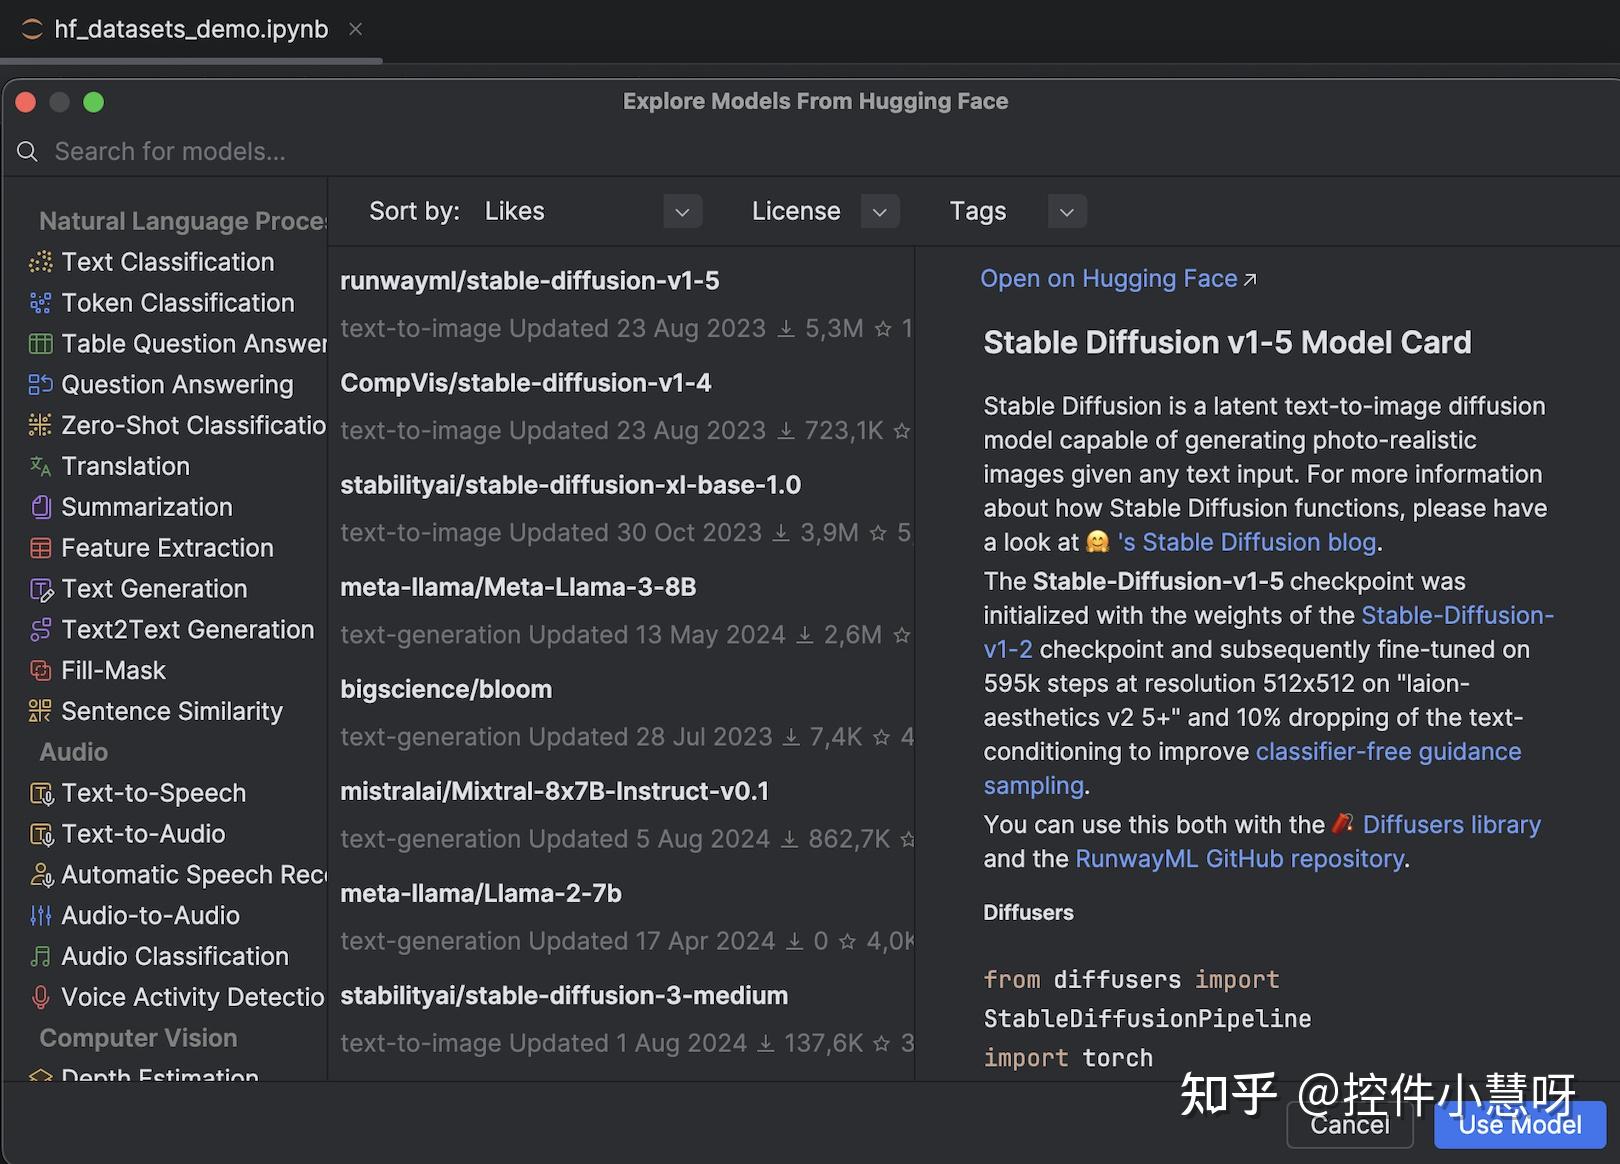Open the Tags dropdown

1066,211
